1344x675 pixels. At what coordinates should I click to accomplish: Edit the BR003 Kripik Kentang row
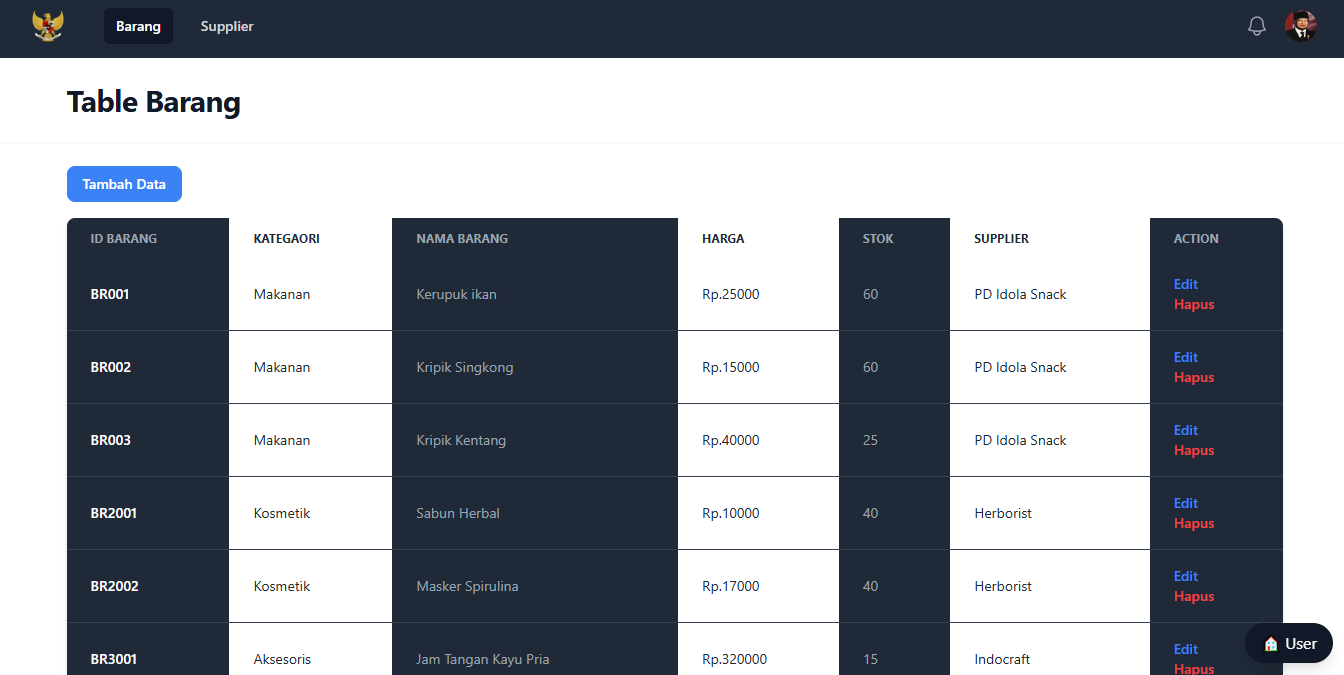click(1185, 430)
